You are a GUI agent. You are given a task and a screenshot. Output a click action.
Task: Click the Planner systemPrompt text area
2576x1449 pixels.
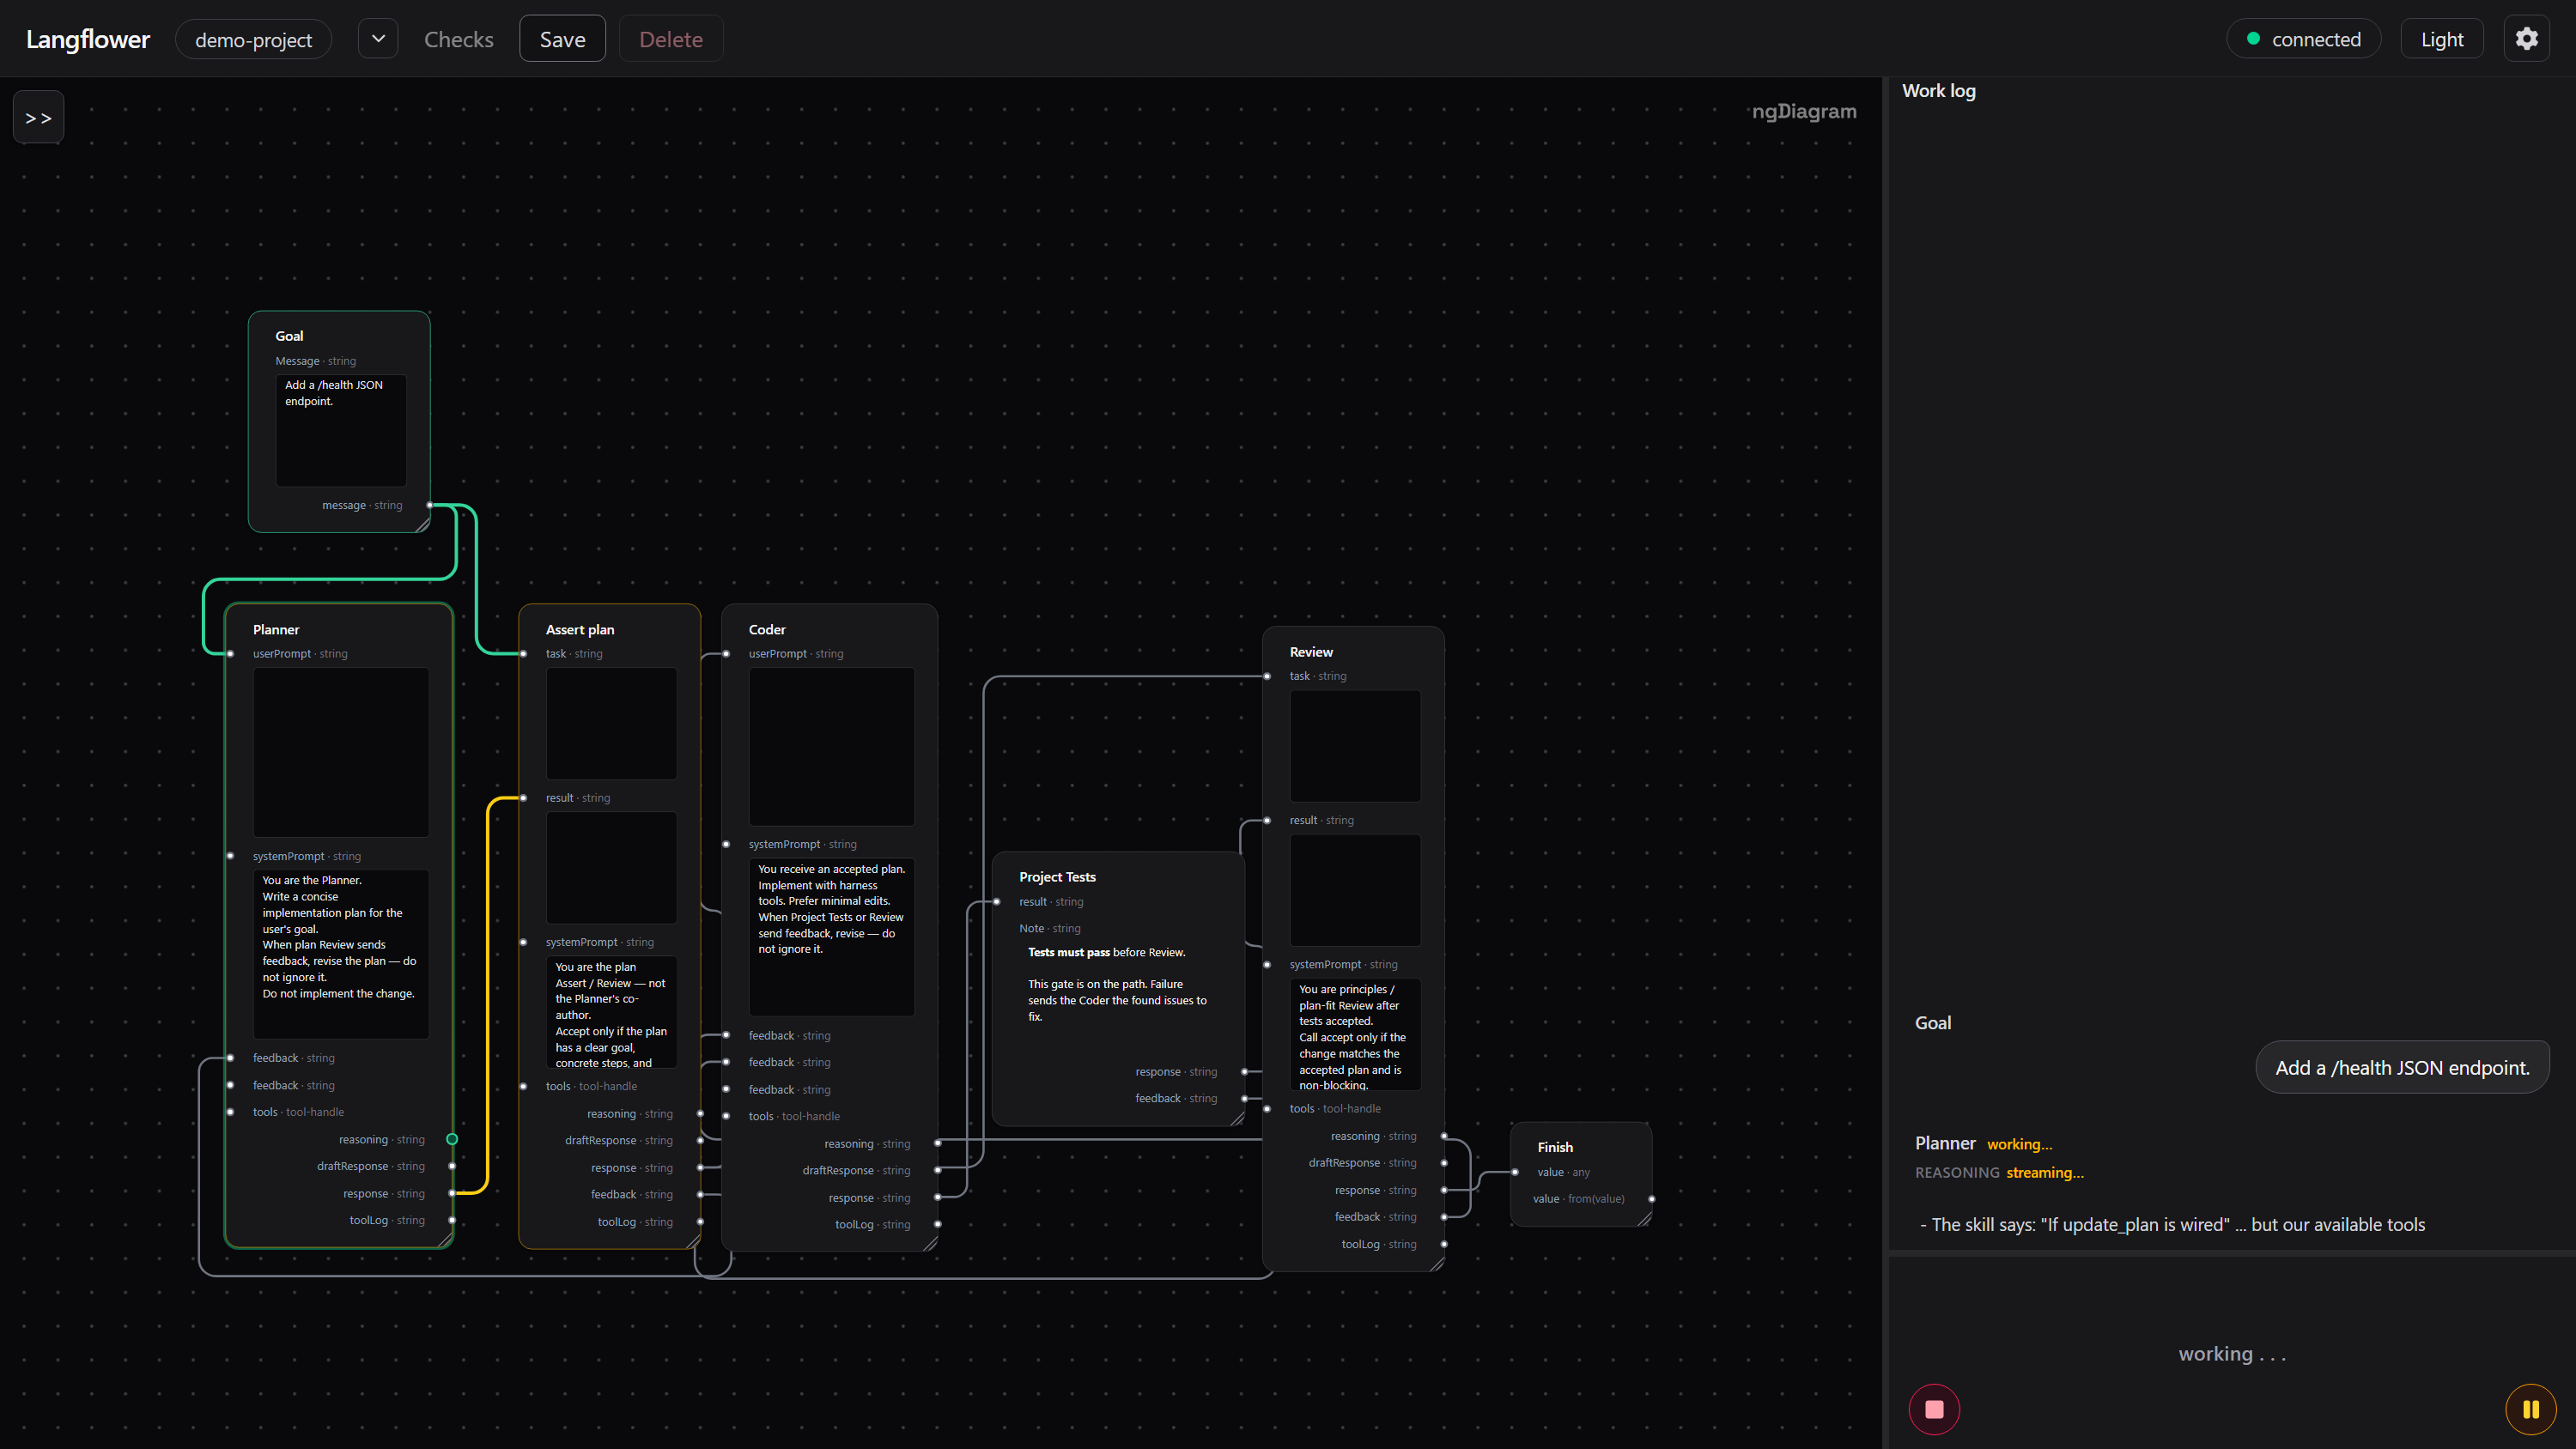(x=340, y=953)
